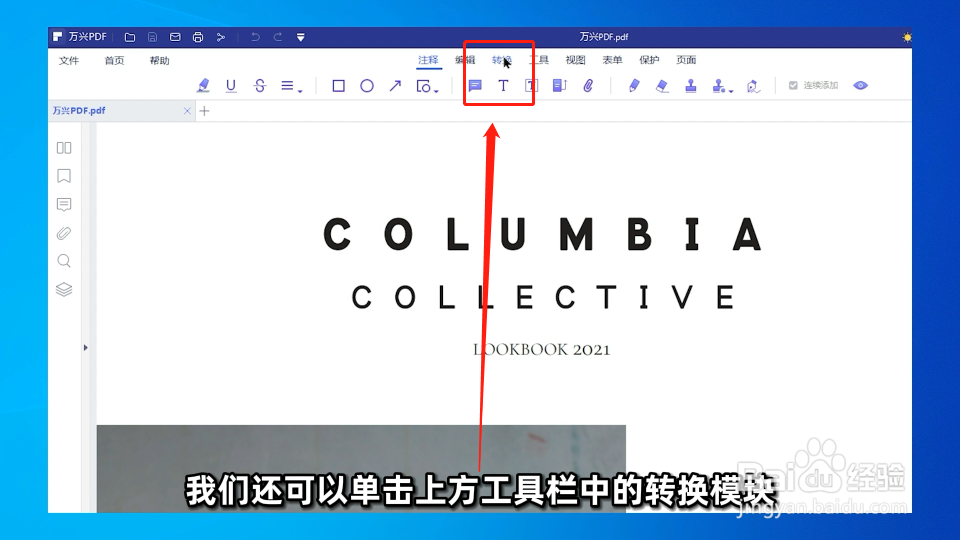Open the 首页 menu

point(114,61)
